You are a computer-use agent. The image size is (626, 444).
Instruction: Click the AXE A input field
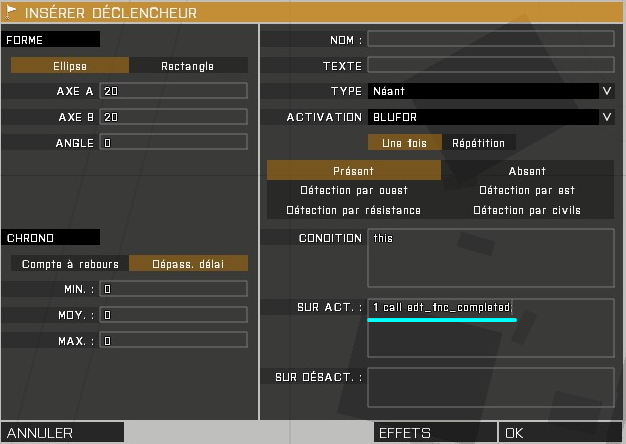[173, 91]
